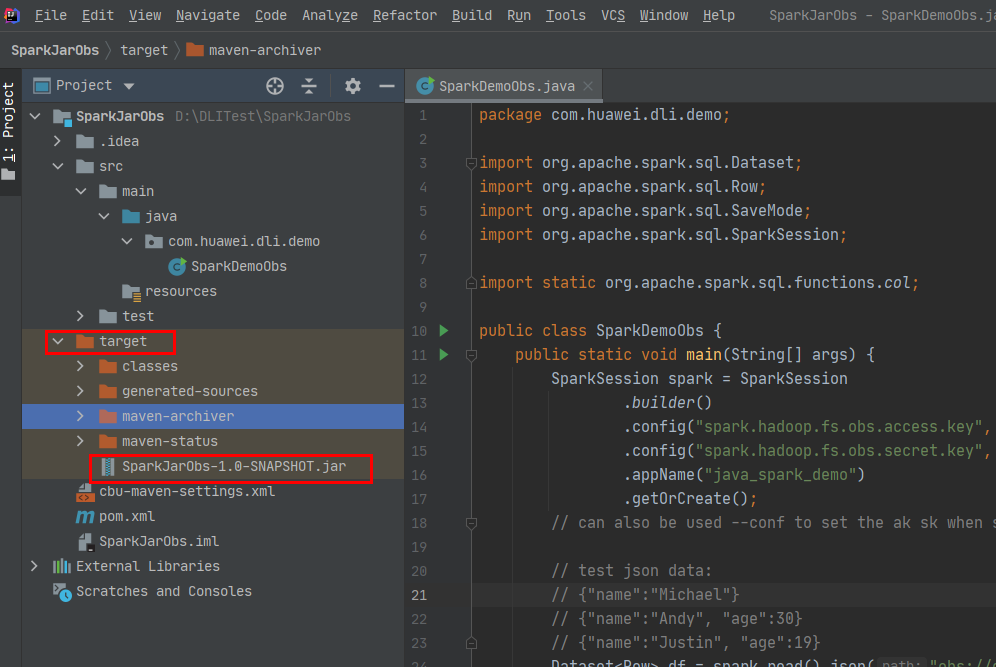Open the Project view dropdown

point(129,86)
